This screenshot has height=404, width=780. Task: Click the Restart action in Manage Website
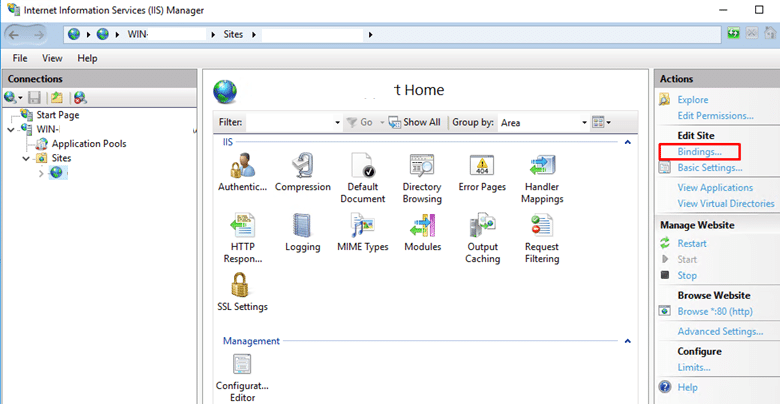(x=691, y=243)
